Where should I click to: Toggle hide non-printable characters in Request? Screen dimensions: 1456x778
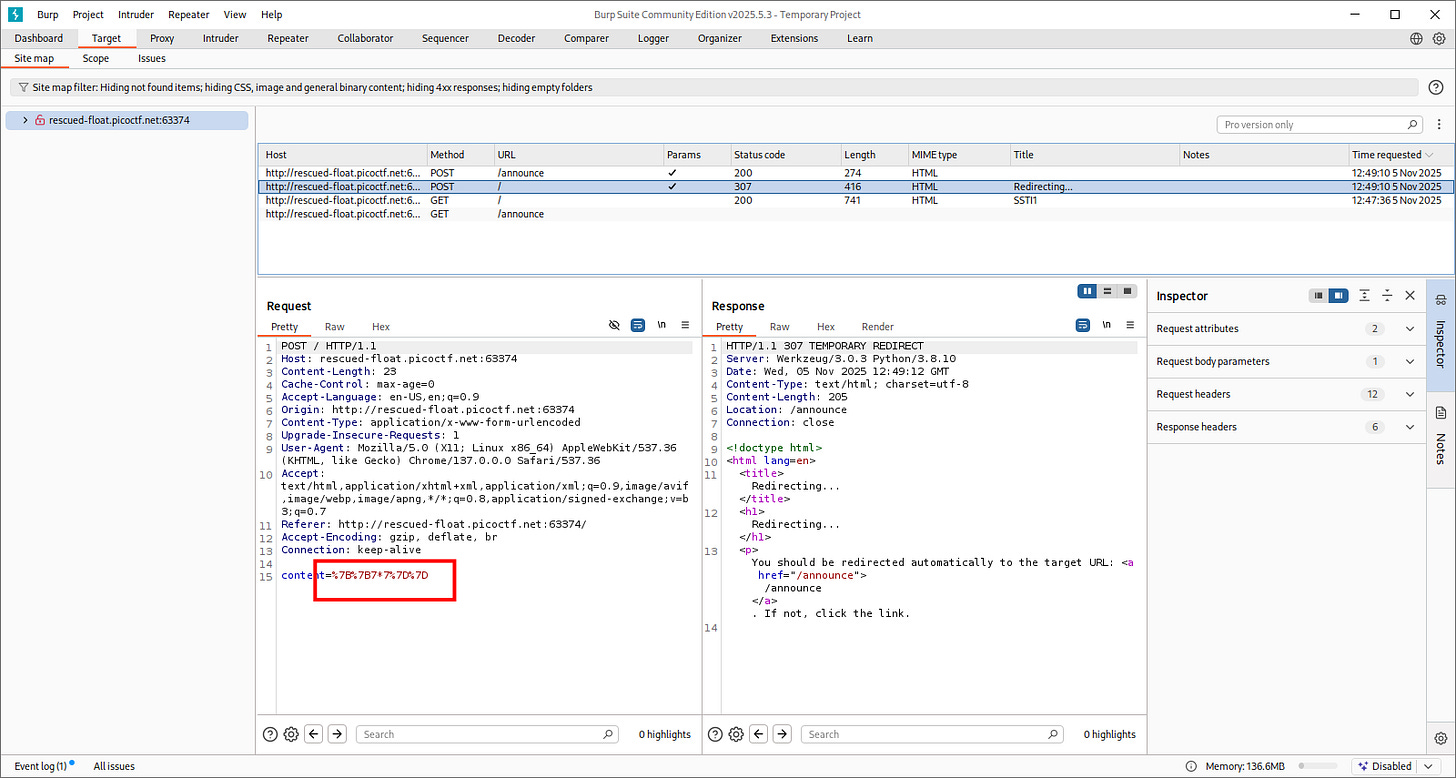click(x=615, y=326)
